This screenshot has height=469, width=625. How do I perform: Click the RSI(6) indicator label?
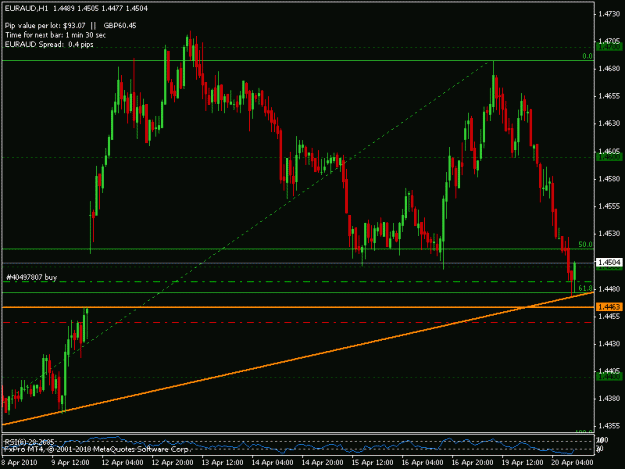[29, 442]
